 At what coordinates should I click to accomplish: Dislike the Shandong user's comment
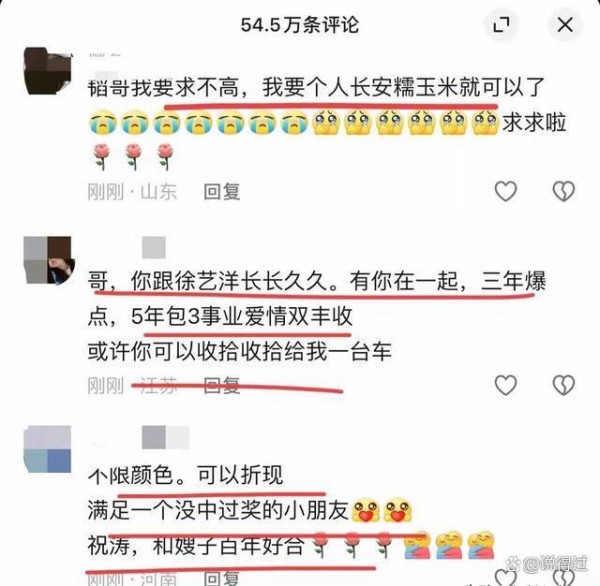[564, 191]
